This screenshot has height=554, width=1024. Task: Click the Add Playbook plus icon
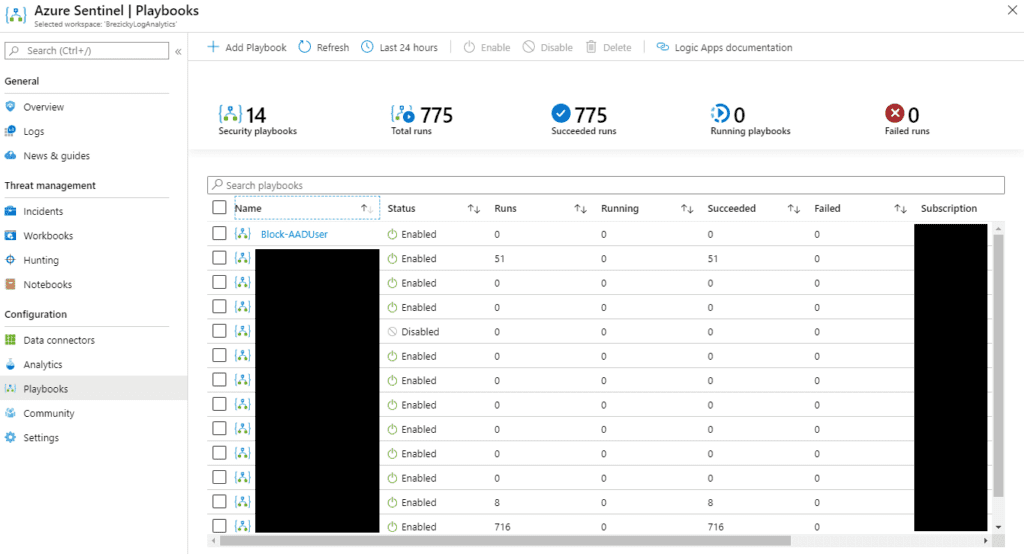(213, 46)
